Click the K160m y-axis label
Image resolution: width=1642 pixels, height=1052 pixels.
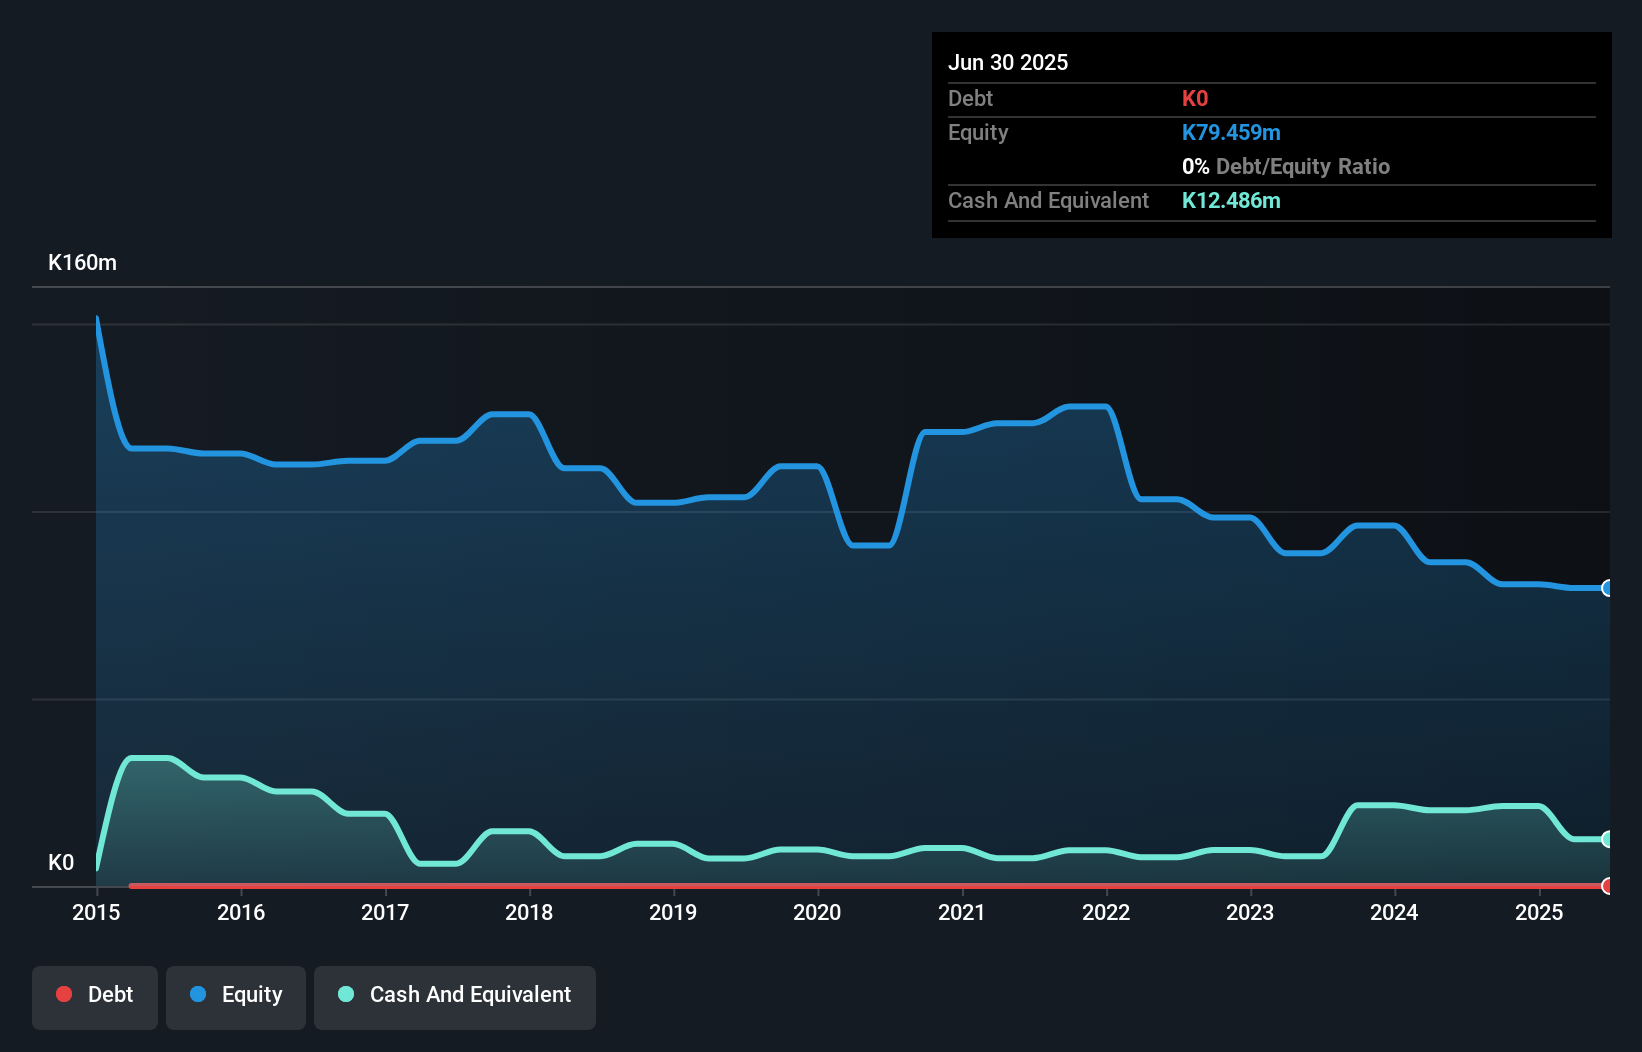click(82, 263)
